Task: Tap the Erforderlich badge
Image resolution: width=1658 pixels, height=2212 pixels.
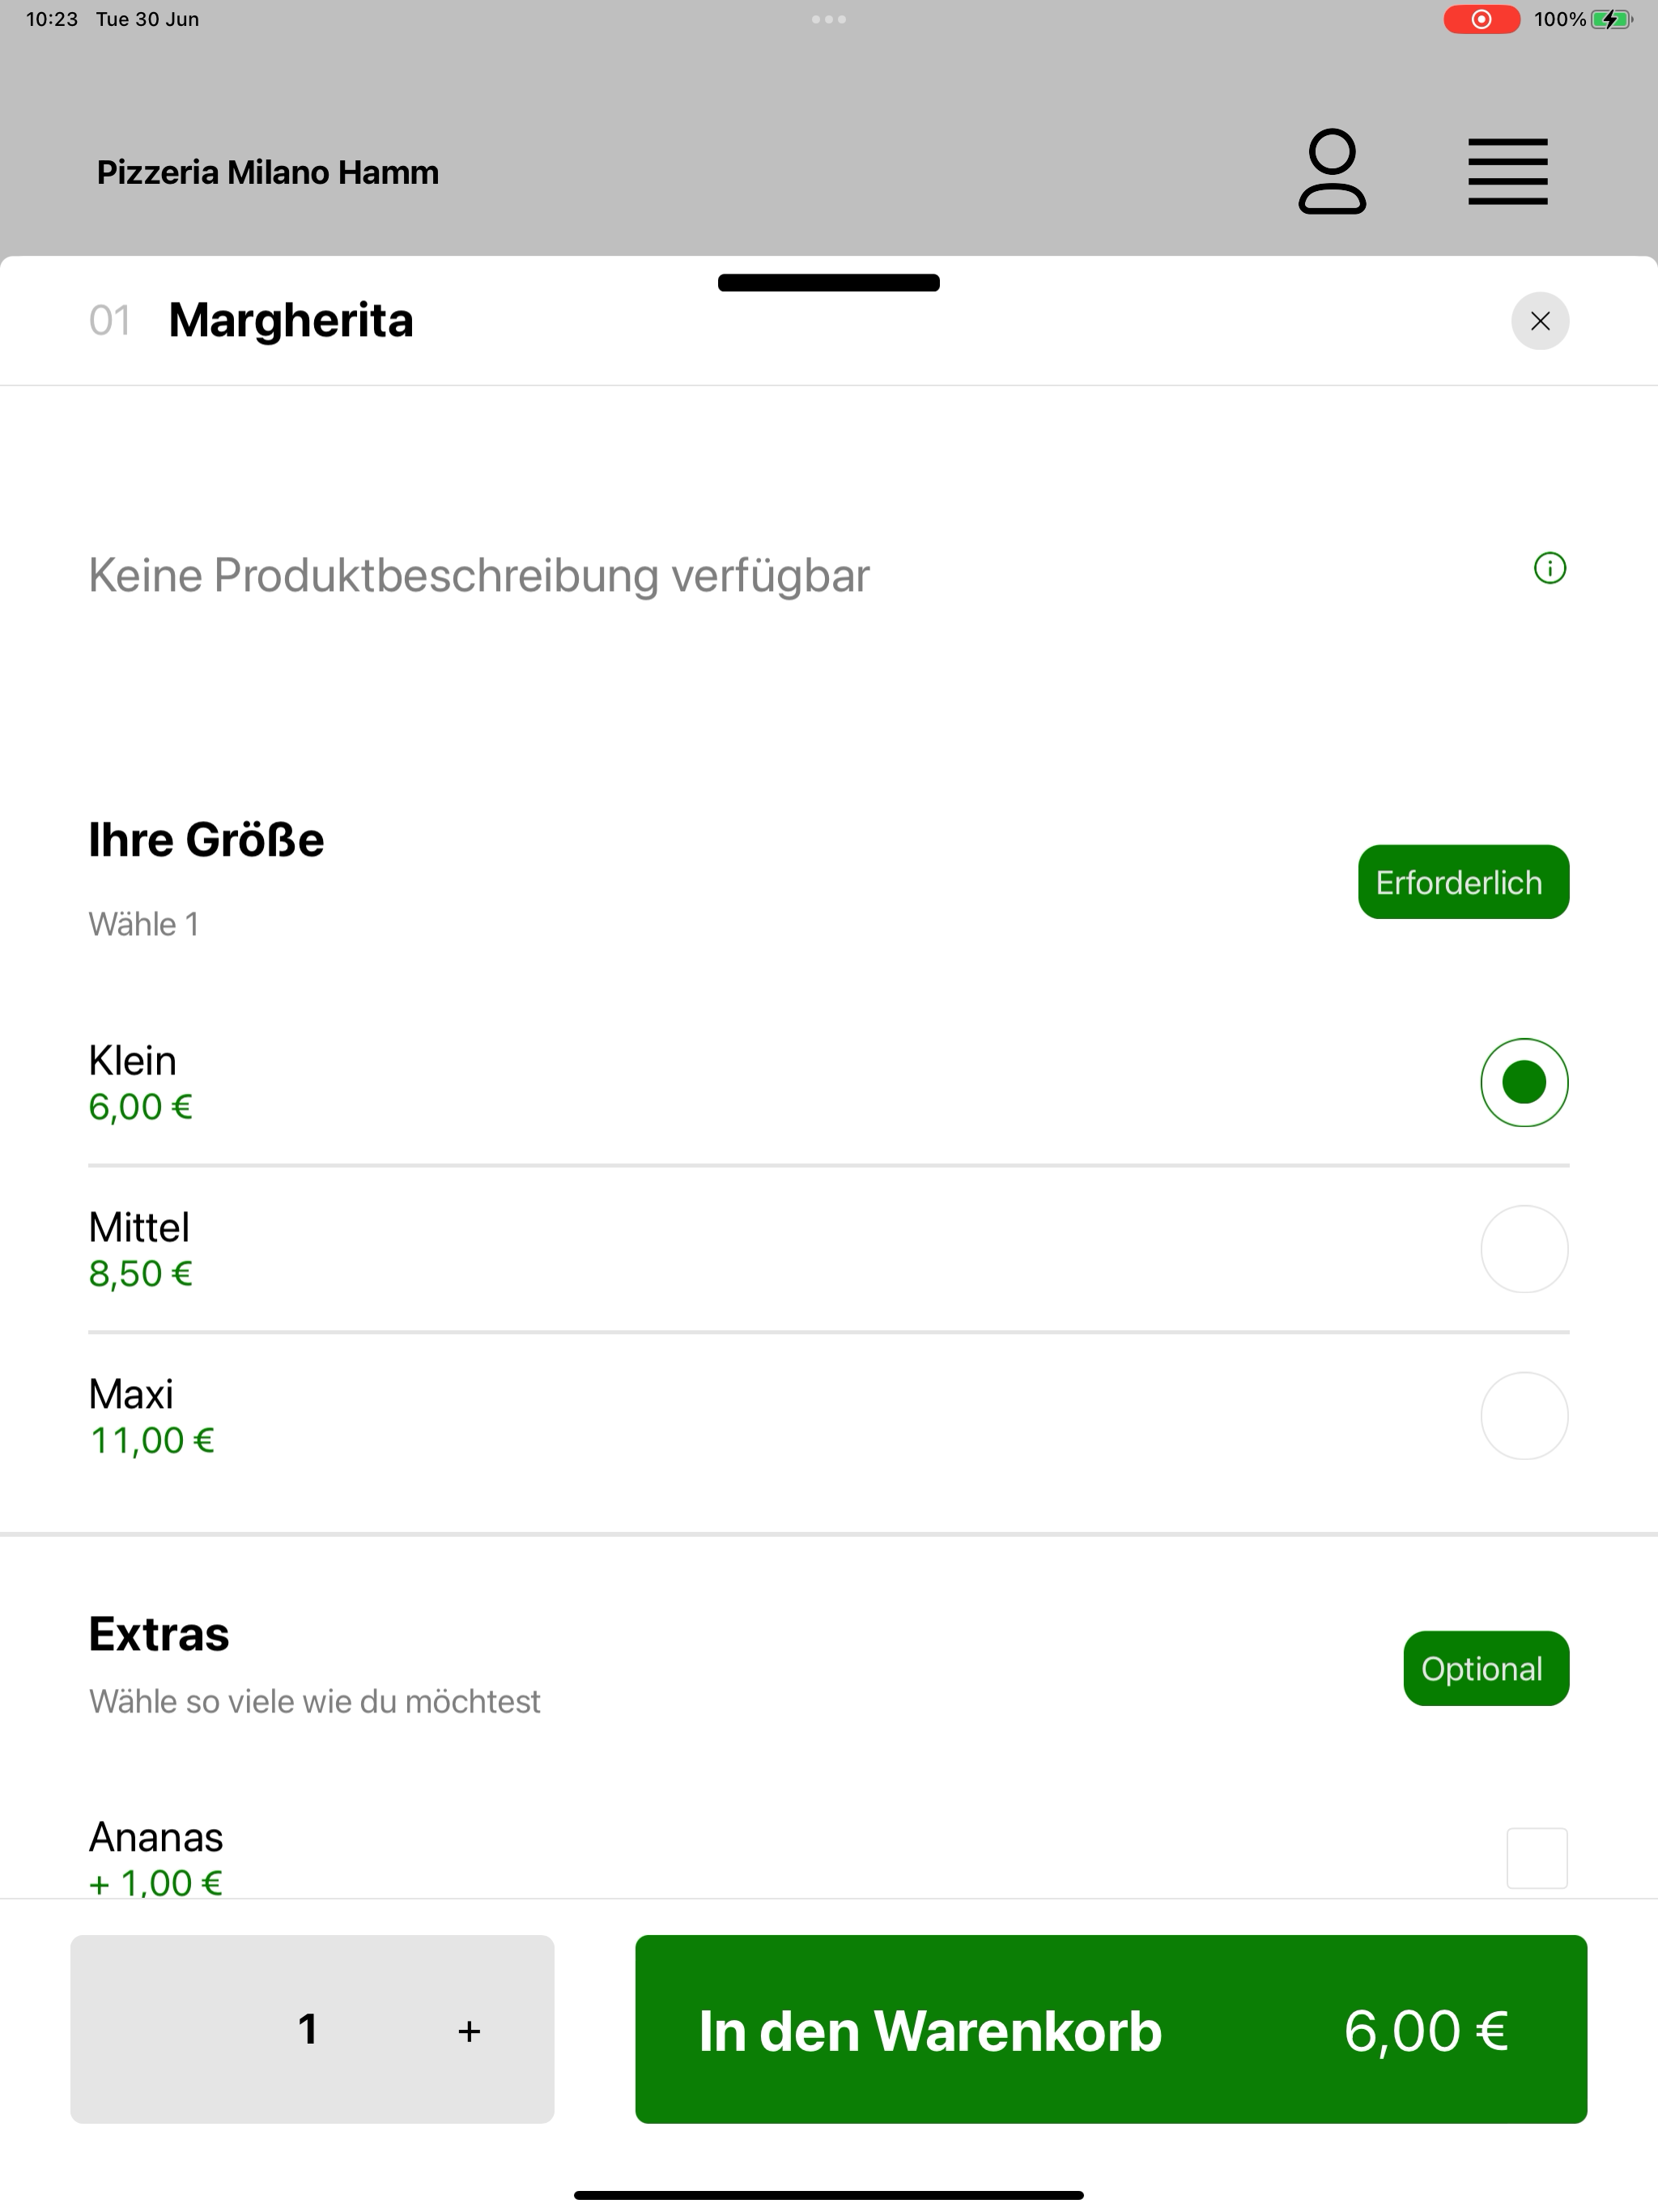Action: (x=1463, y=882)
